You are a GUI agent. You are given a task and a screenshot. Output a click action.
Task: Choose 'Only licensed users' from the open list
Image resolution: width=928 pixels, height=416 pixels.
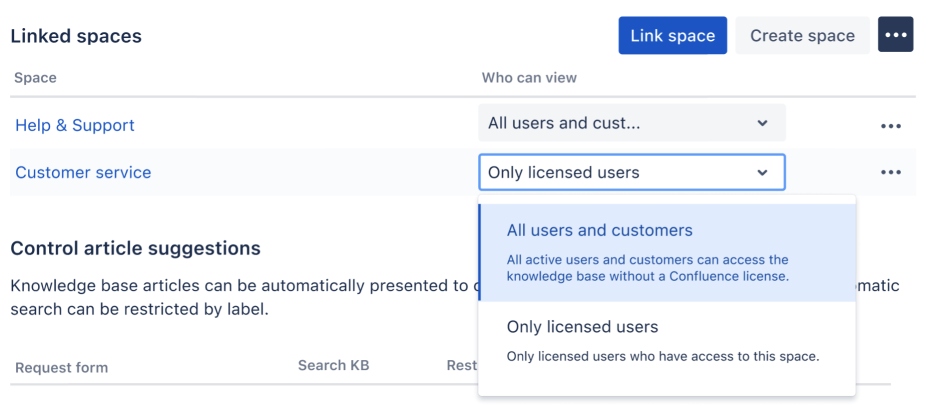click(x=582, y=328)
